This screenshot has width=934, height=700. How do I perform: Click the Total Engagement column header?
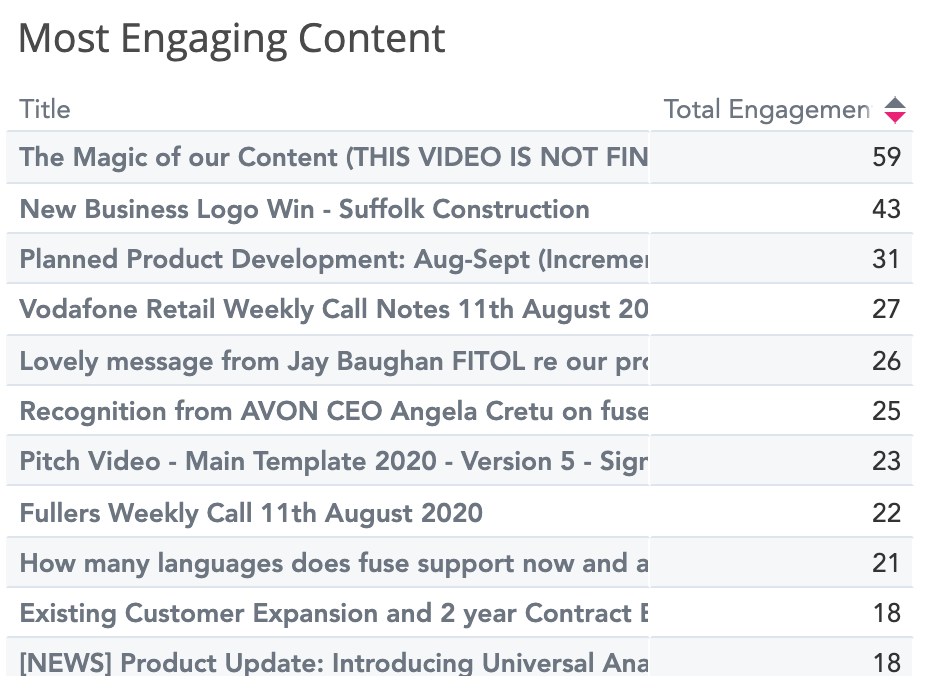point(766,110)
